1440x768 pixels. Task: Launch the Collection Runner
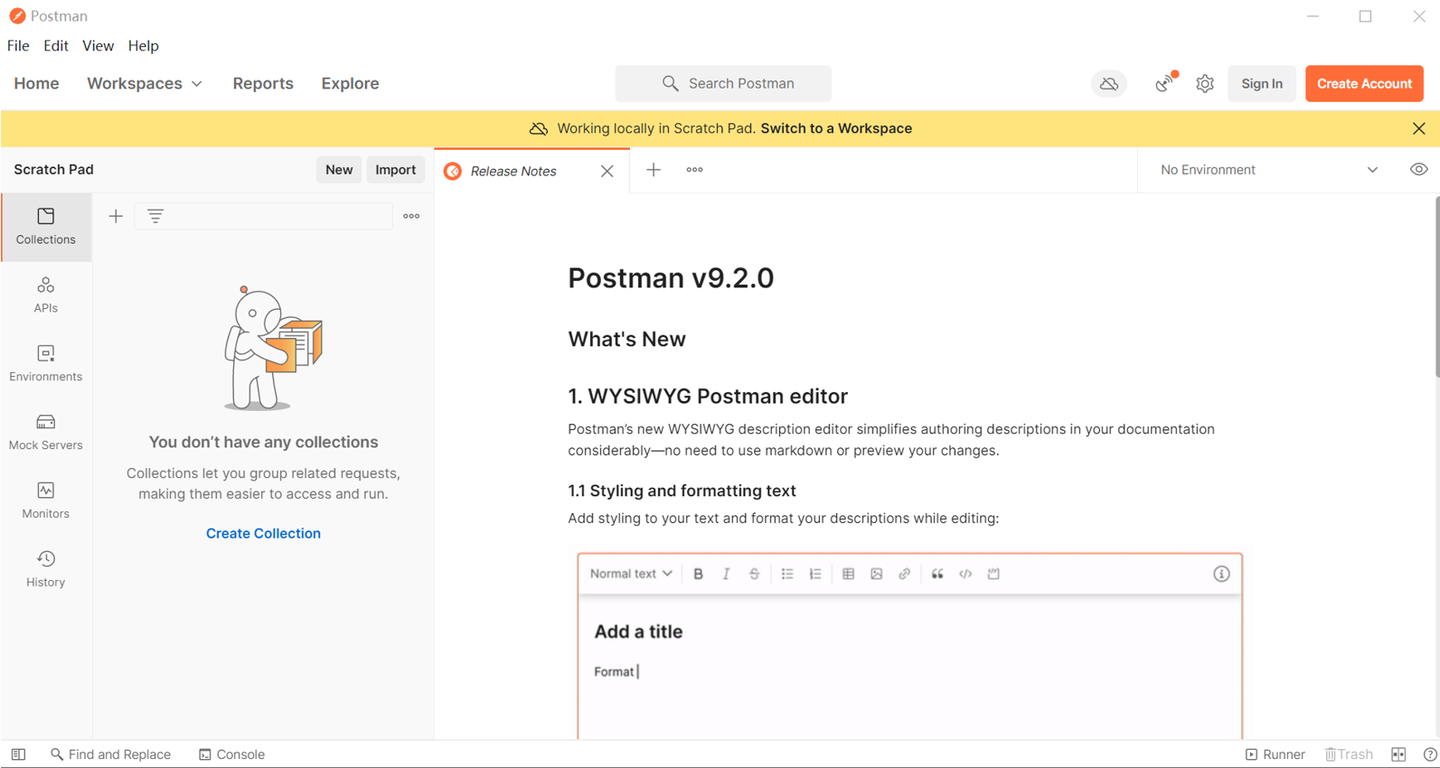click(1275, 754)
